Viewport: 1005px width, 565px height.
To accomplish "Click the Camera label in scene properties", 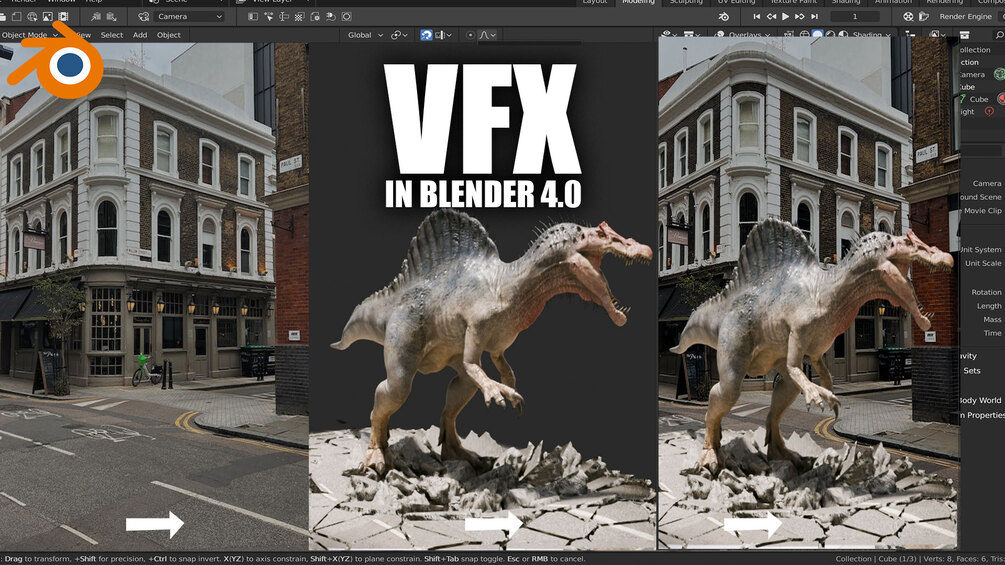I will pyautogui.click(x=986, y=183).
